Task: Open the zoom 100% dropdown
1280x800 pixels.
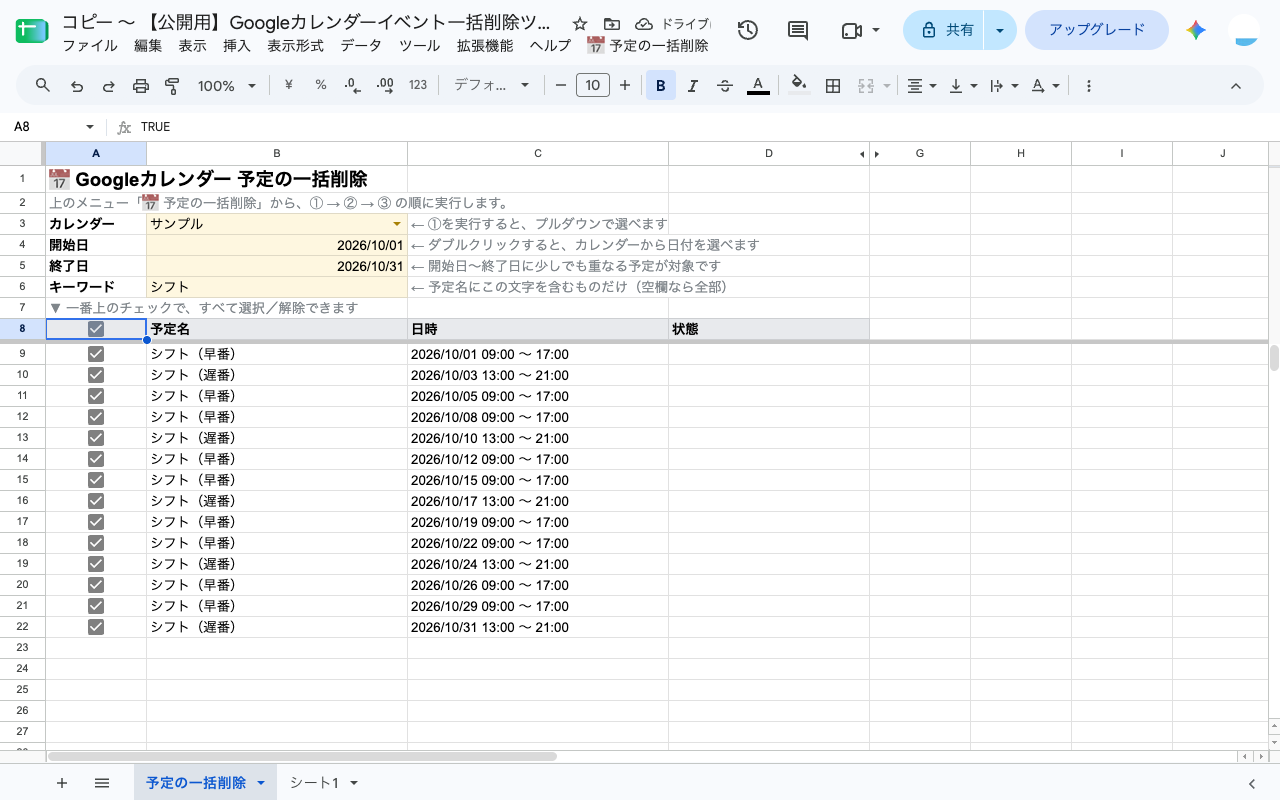Action: tap(227, 86)
